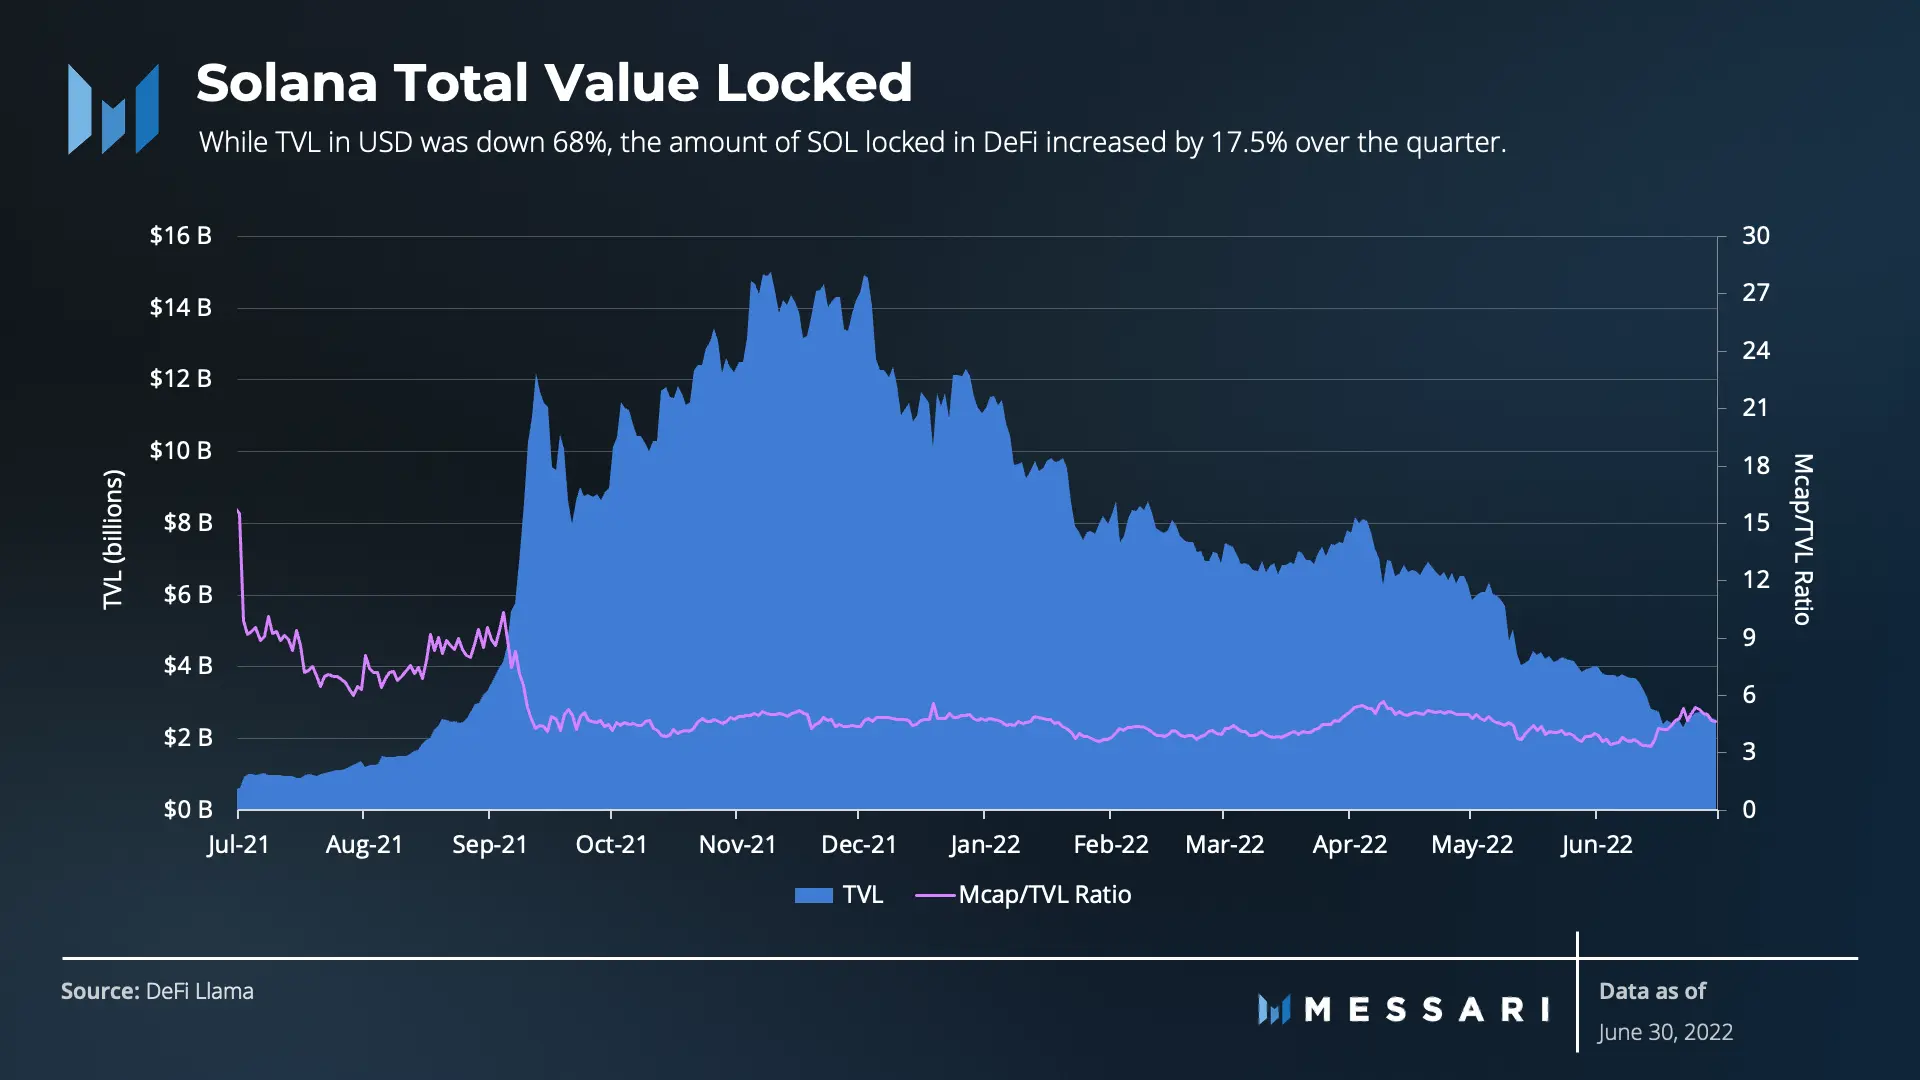Click the 30 value on ratio axis

pos(1756,236)
